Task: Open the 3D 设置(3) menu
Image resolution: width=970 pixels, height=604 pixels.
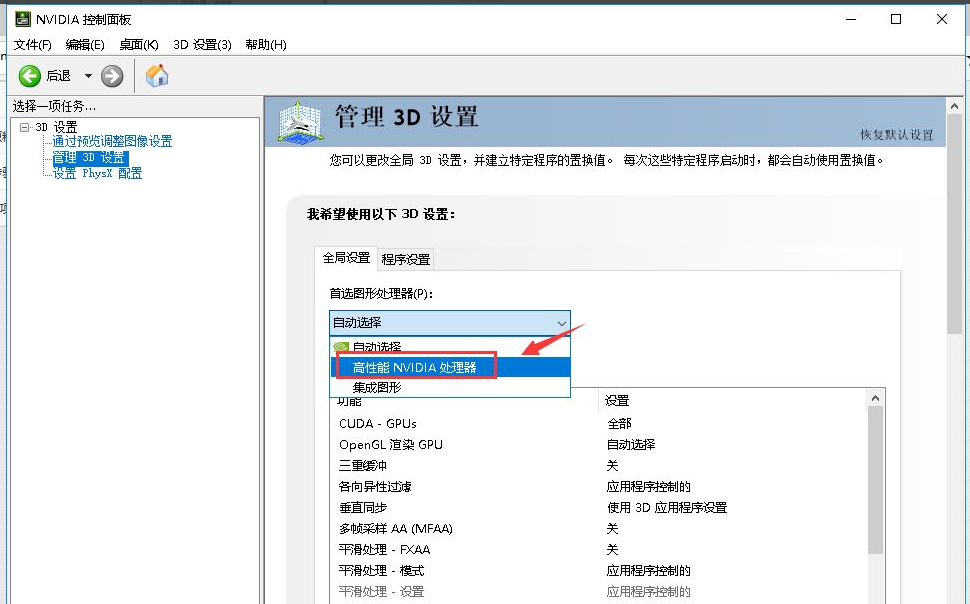Action: click(202, 45)
